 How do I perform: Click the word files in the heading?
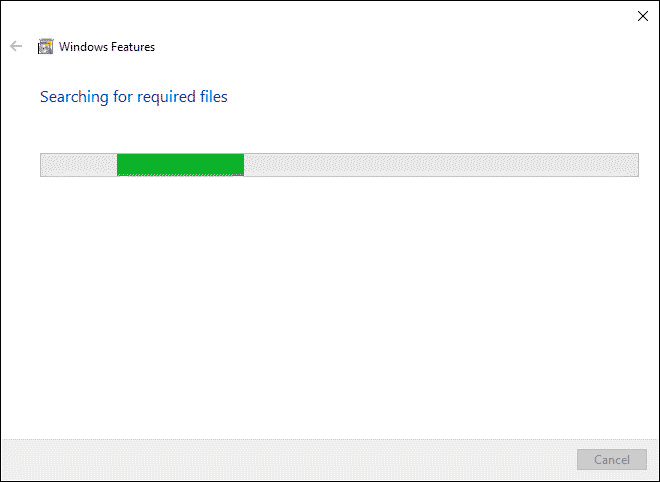[x=214, y=96]
